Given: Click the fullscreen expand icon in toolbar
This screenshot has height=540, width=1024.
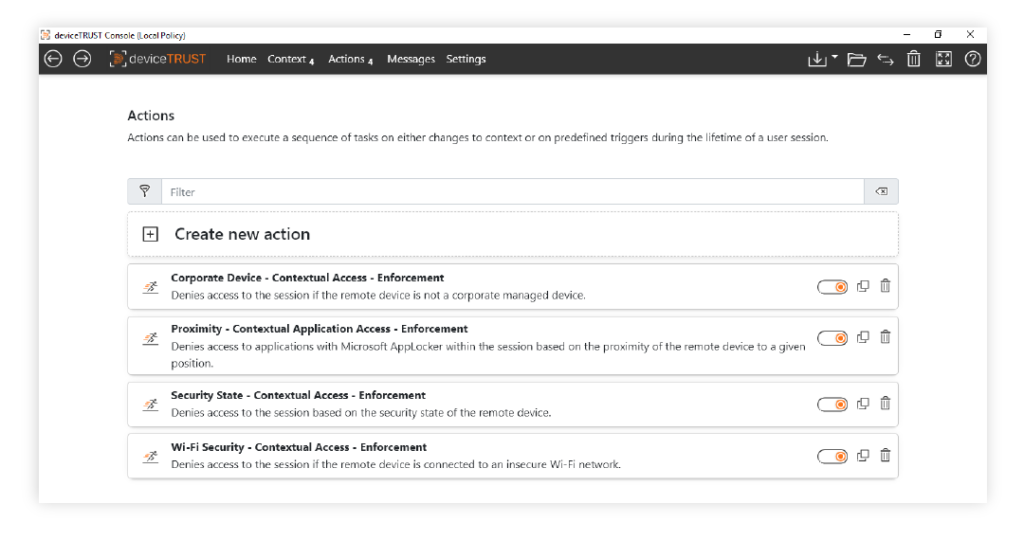Looking at the screenshot, I should point(943,59).
